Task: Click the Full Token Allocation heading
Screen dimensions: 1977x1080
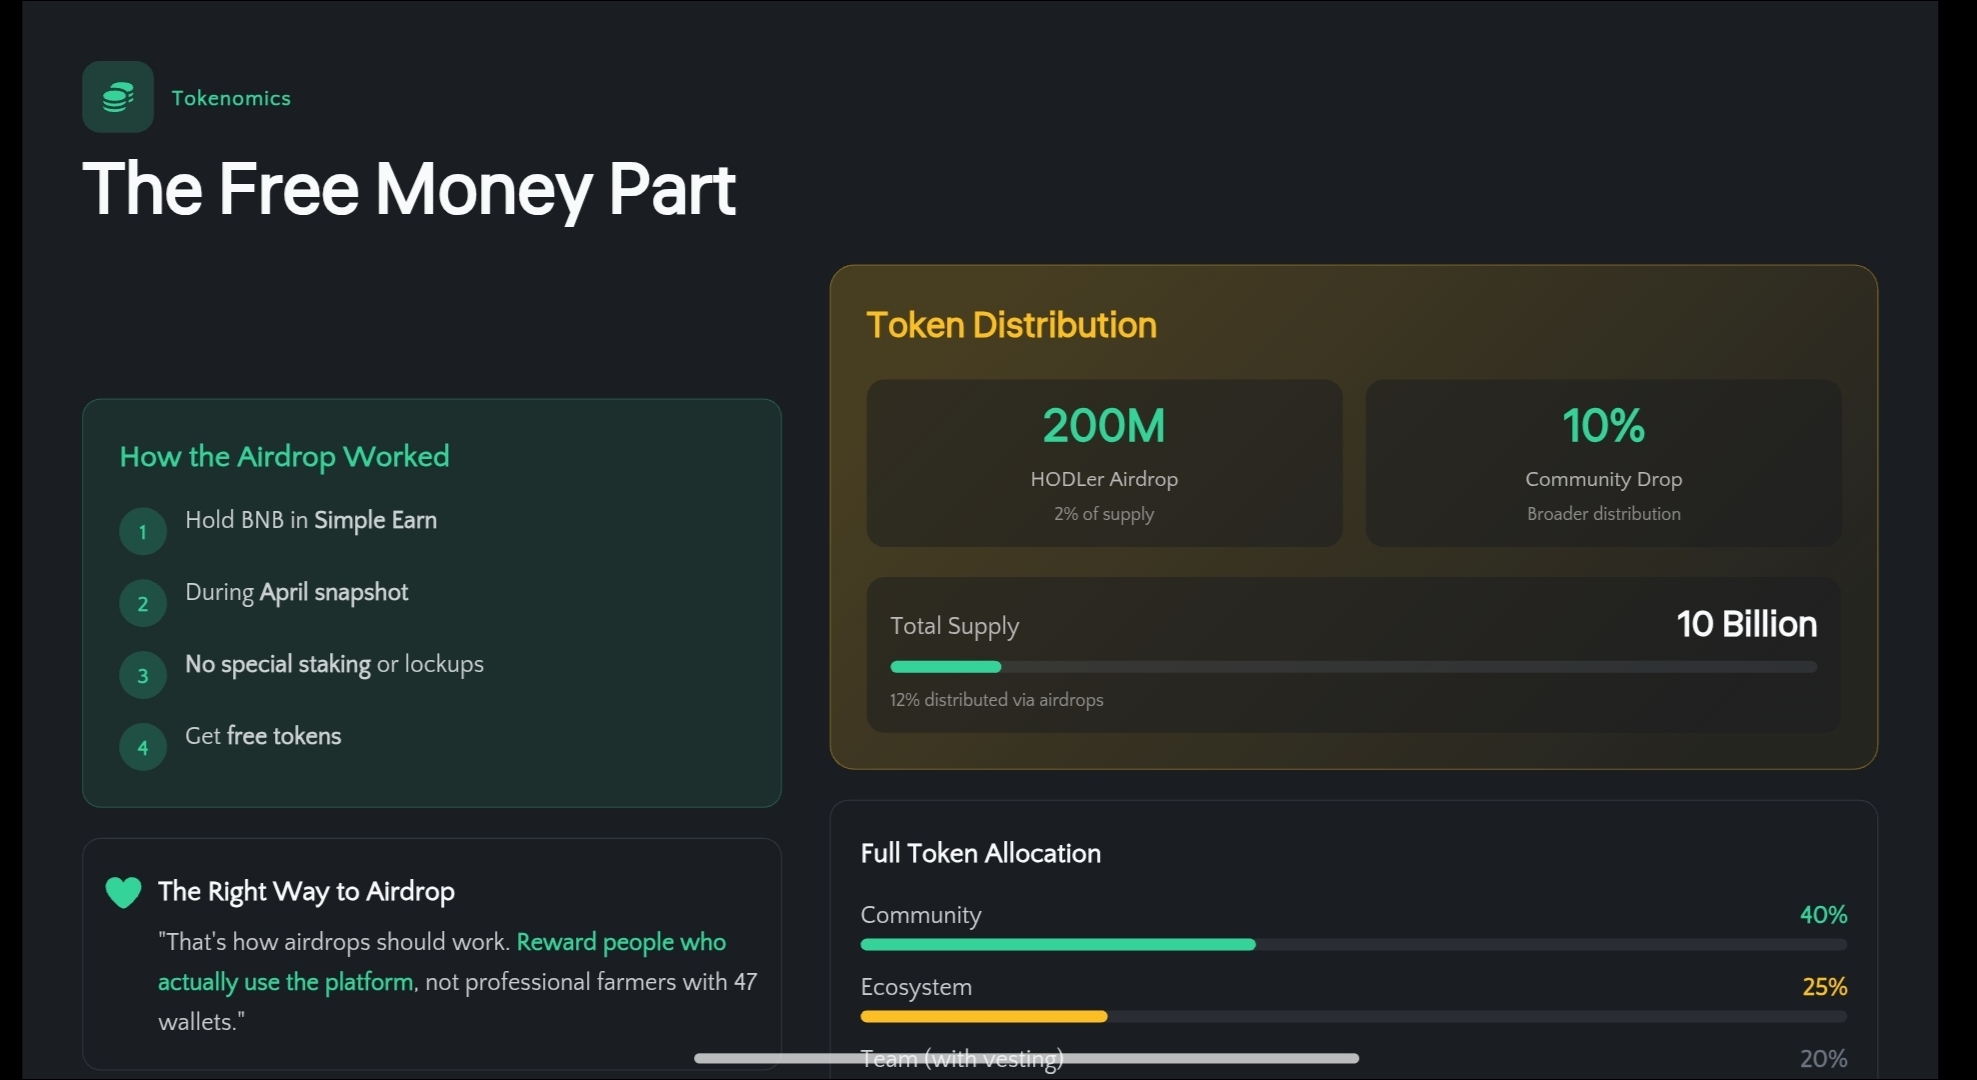Action: [x=980, y=853]
